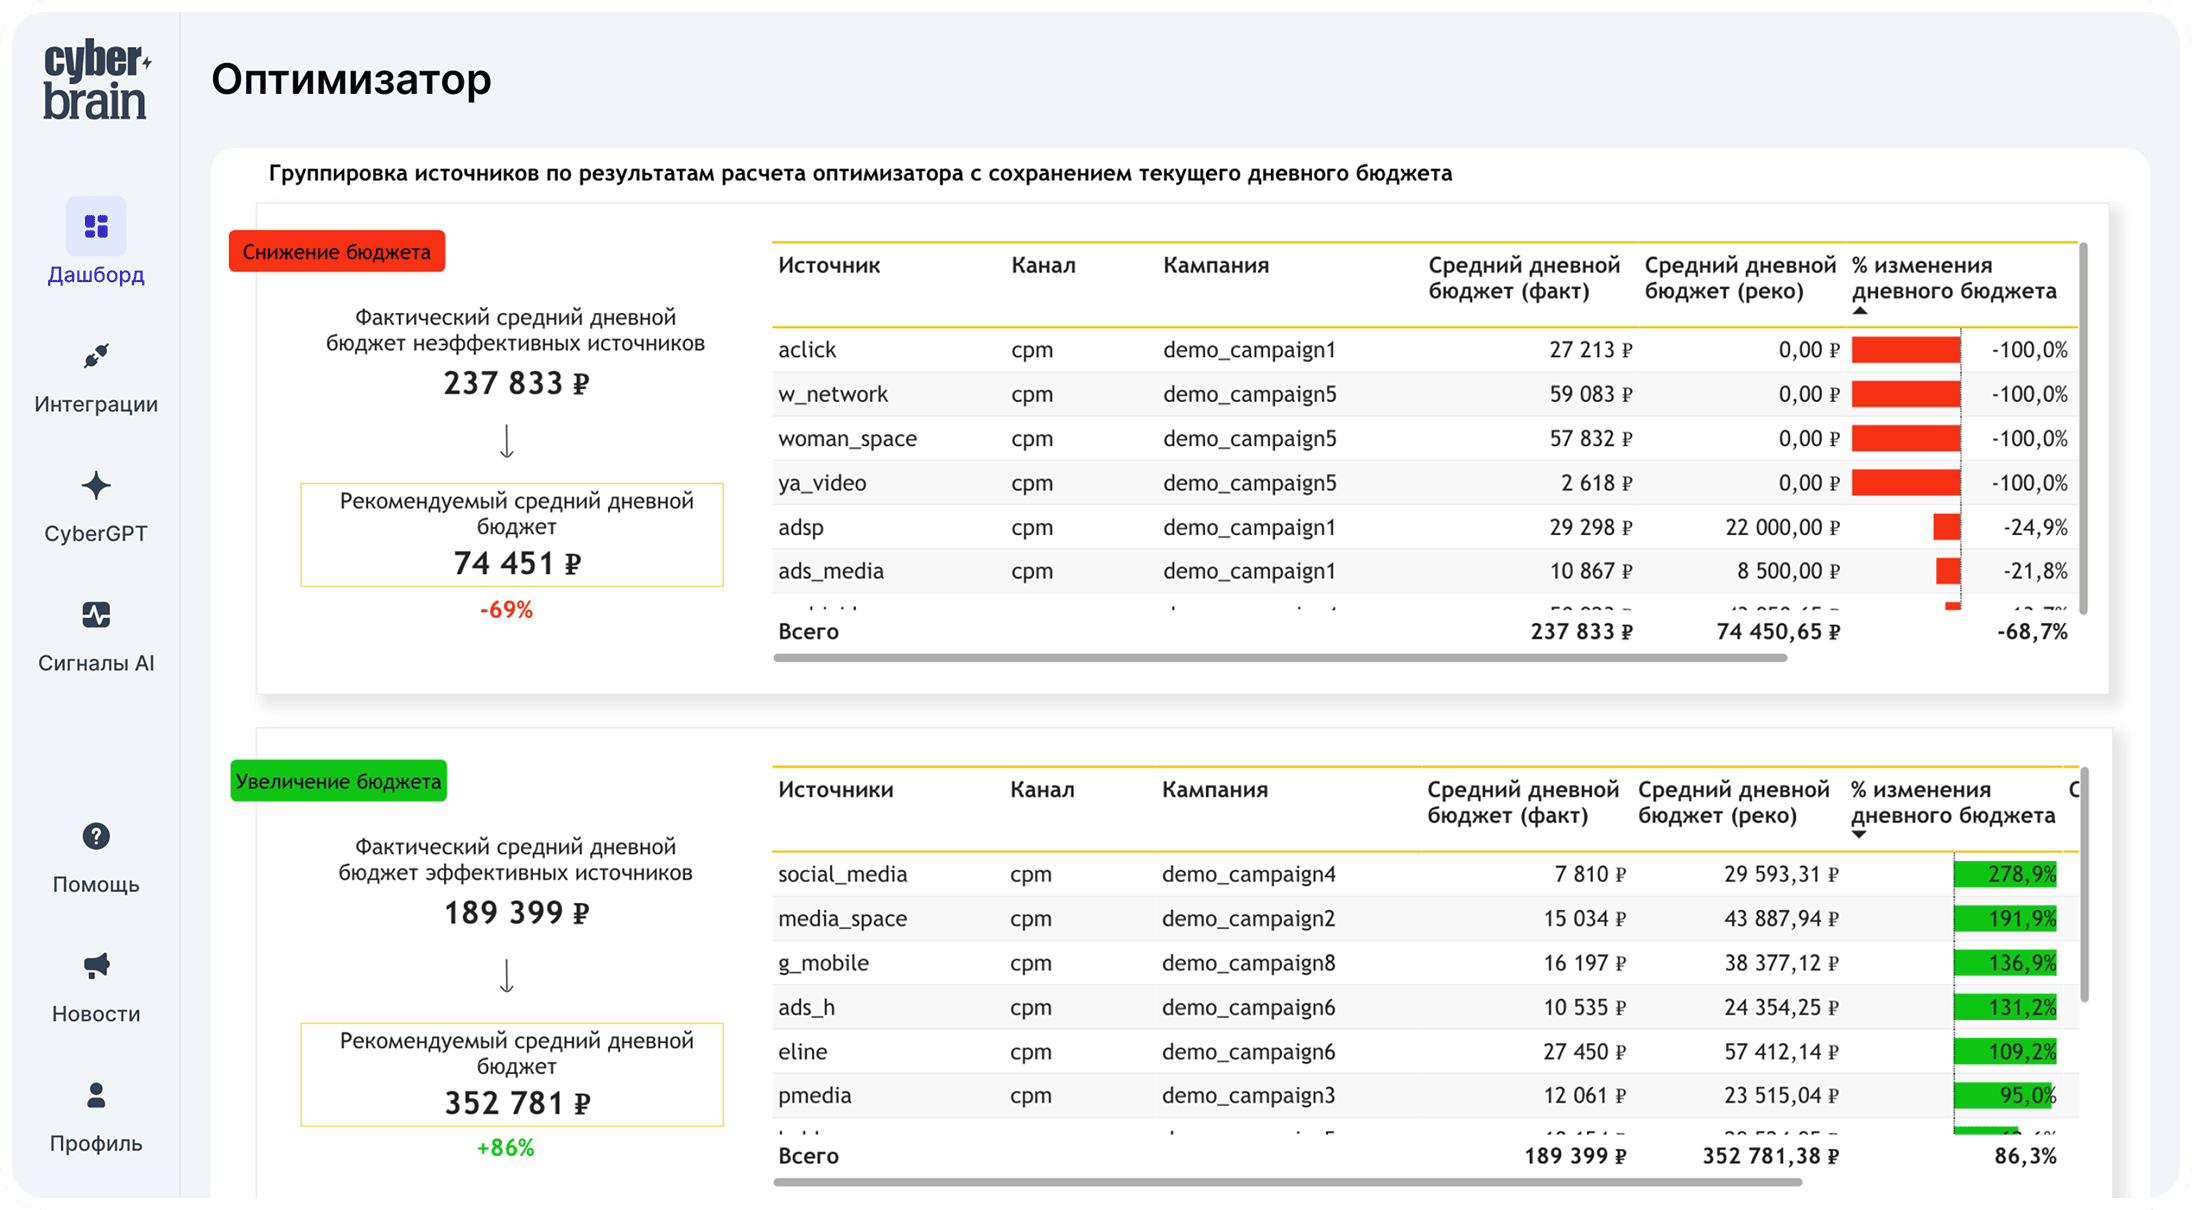Open Новости megaphone icon
This screenshot has height=1210, width=2192.
coord(96,966)
